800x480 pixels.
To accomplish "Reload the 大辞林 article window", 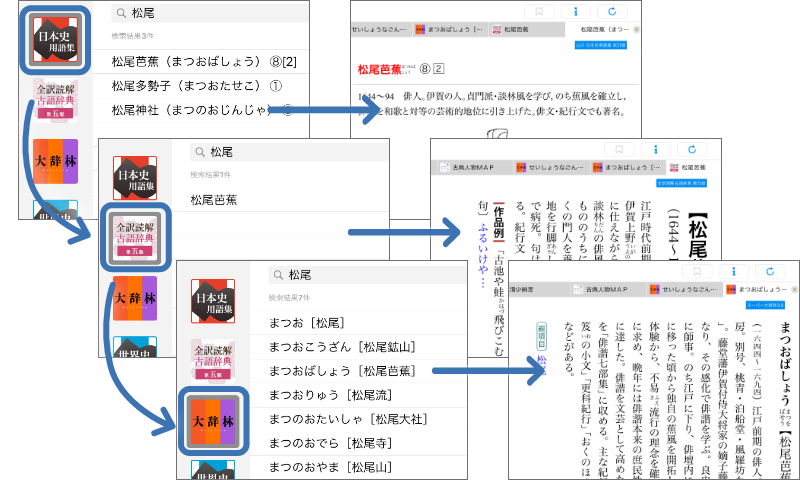I will click(x=770, y=271).
